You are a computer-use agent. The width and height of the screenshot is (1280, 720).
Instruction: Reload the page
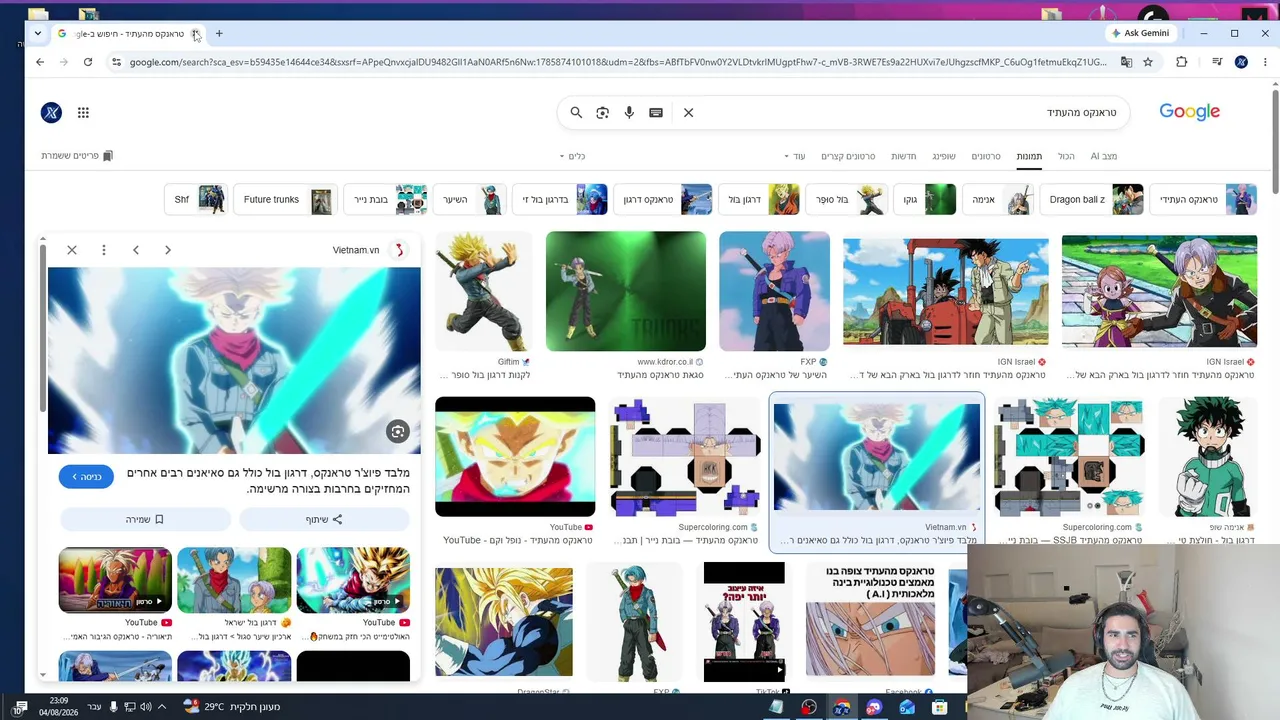[88, 62]
